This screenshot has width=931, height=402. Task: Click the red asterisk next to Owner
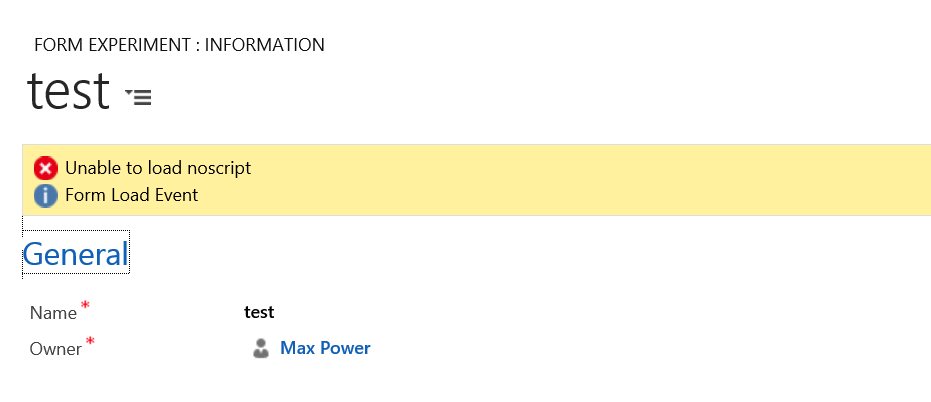click(90, 342)
